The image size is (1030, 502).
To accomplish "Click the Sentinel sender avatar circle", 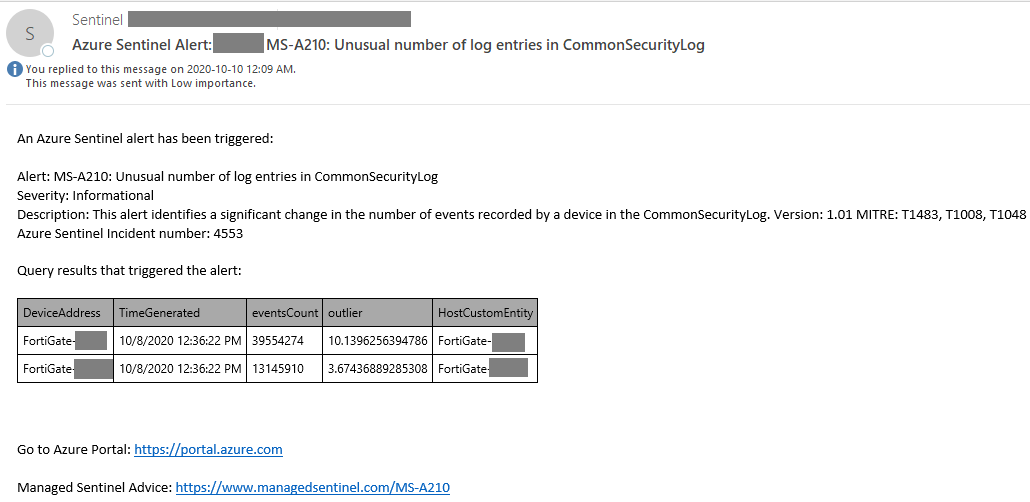I will pos(30,34).
